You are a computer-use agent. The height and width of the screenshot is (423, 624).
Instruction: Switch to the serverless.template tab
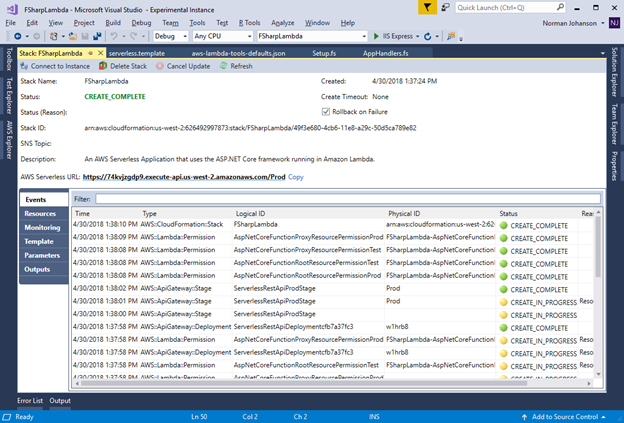click(x=137, y=53)
